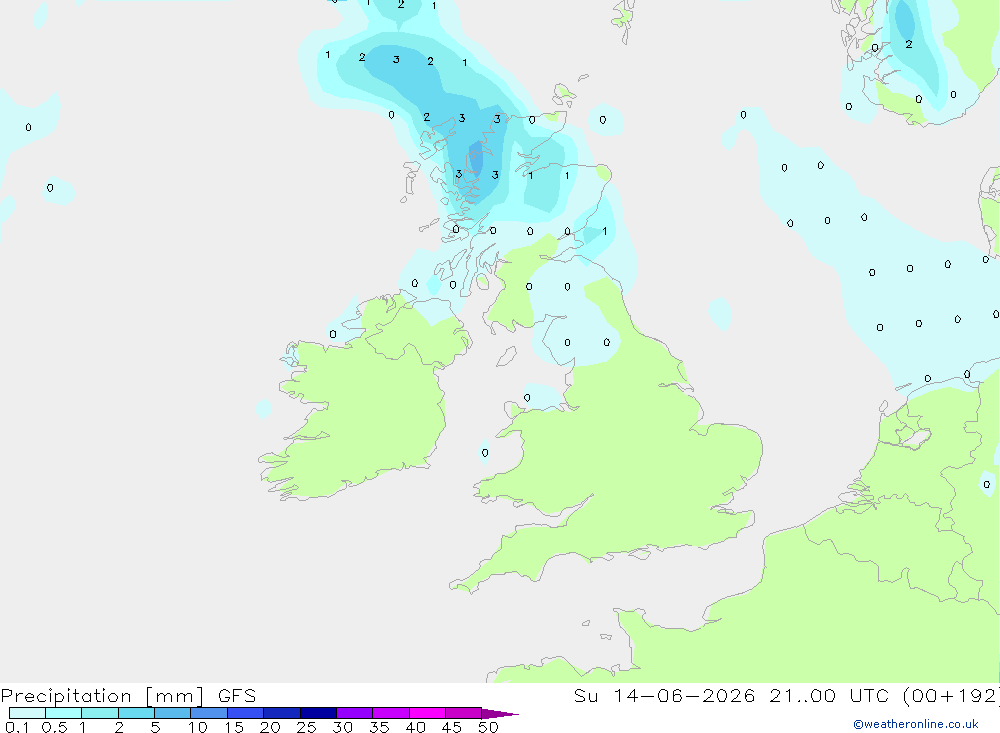Click the '35' legend scale label
The height and width of the screenshot is (733, 1000).
click(379, 727)
